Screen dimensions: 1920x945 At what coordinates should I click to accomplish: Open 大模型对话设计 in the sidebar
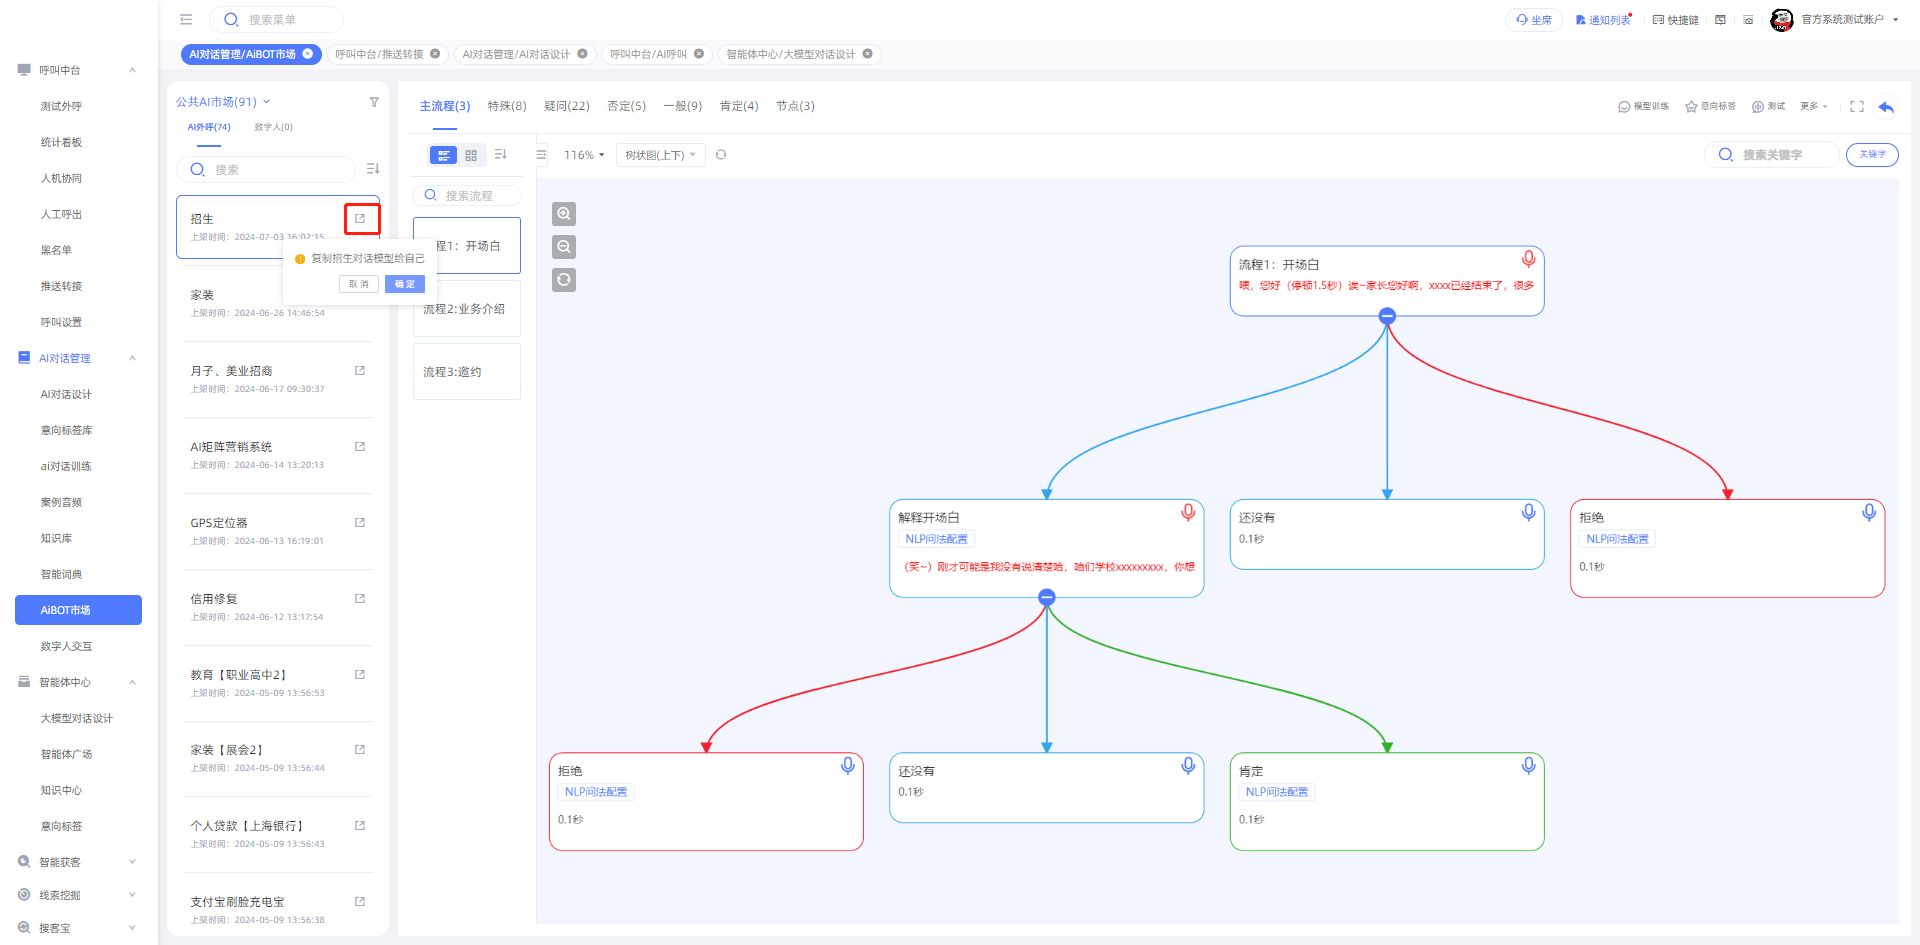[77, 718]
